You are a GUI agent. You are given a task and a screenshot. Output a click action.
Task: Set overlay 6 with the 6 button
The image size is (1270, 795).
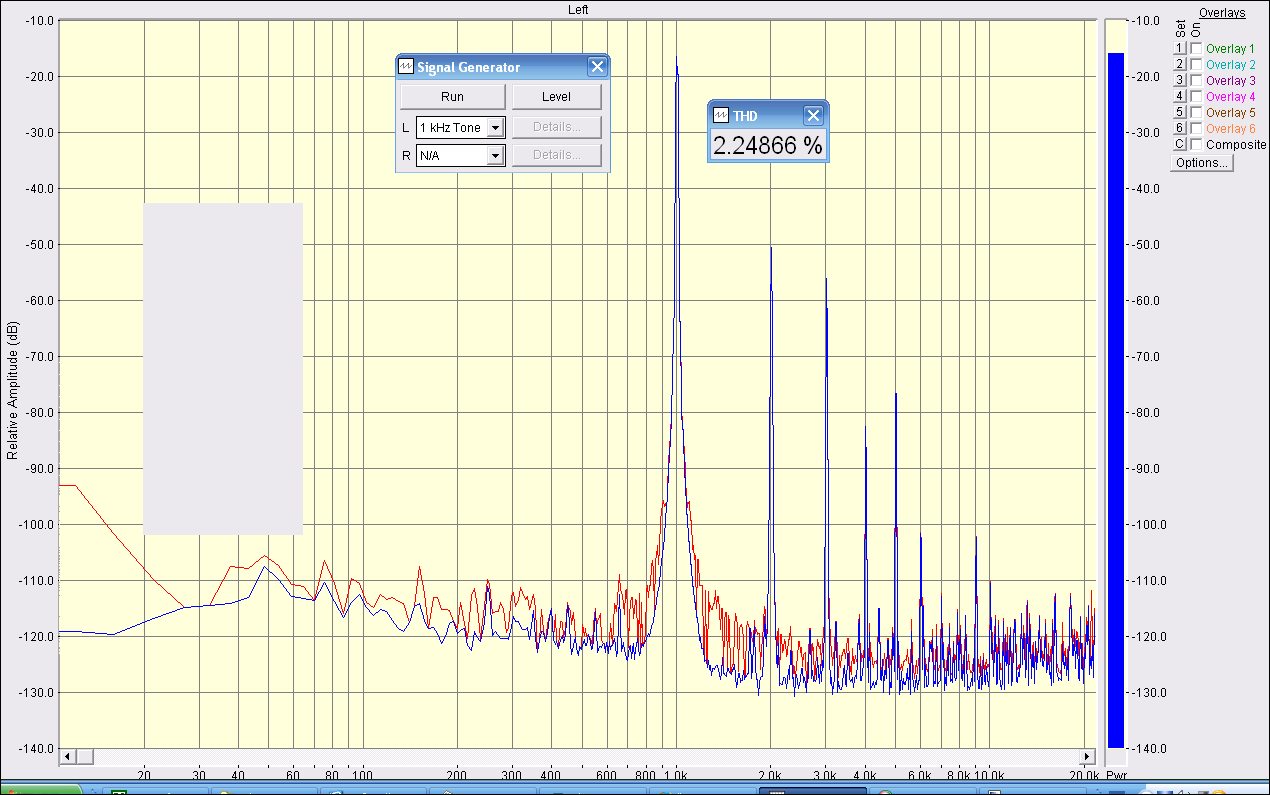click(x=1180, y=128)
